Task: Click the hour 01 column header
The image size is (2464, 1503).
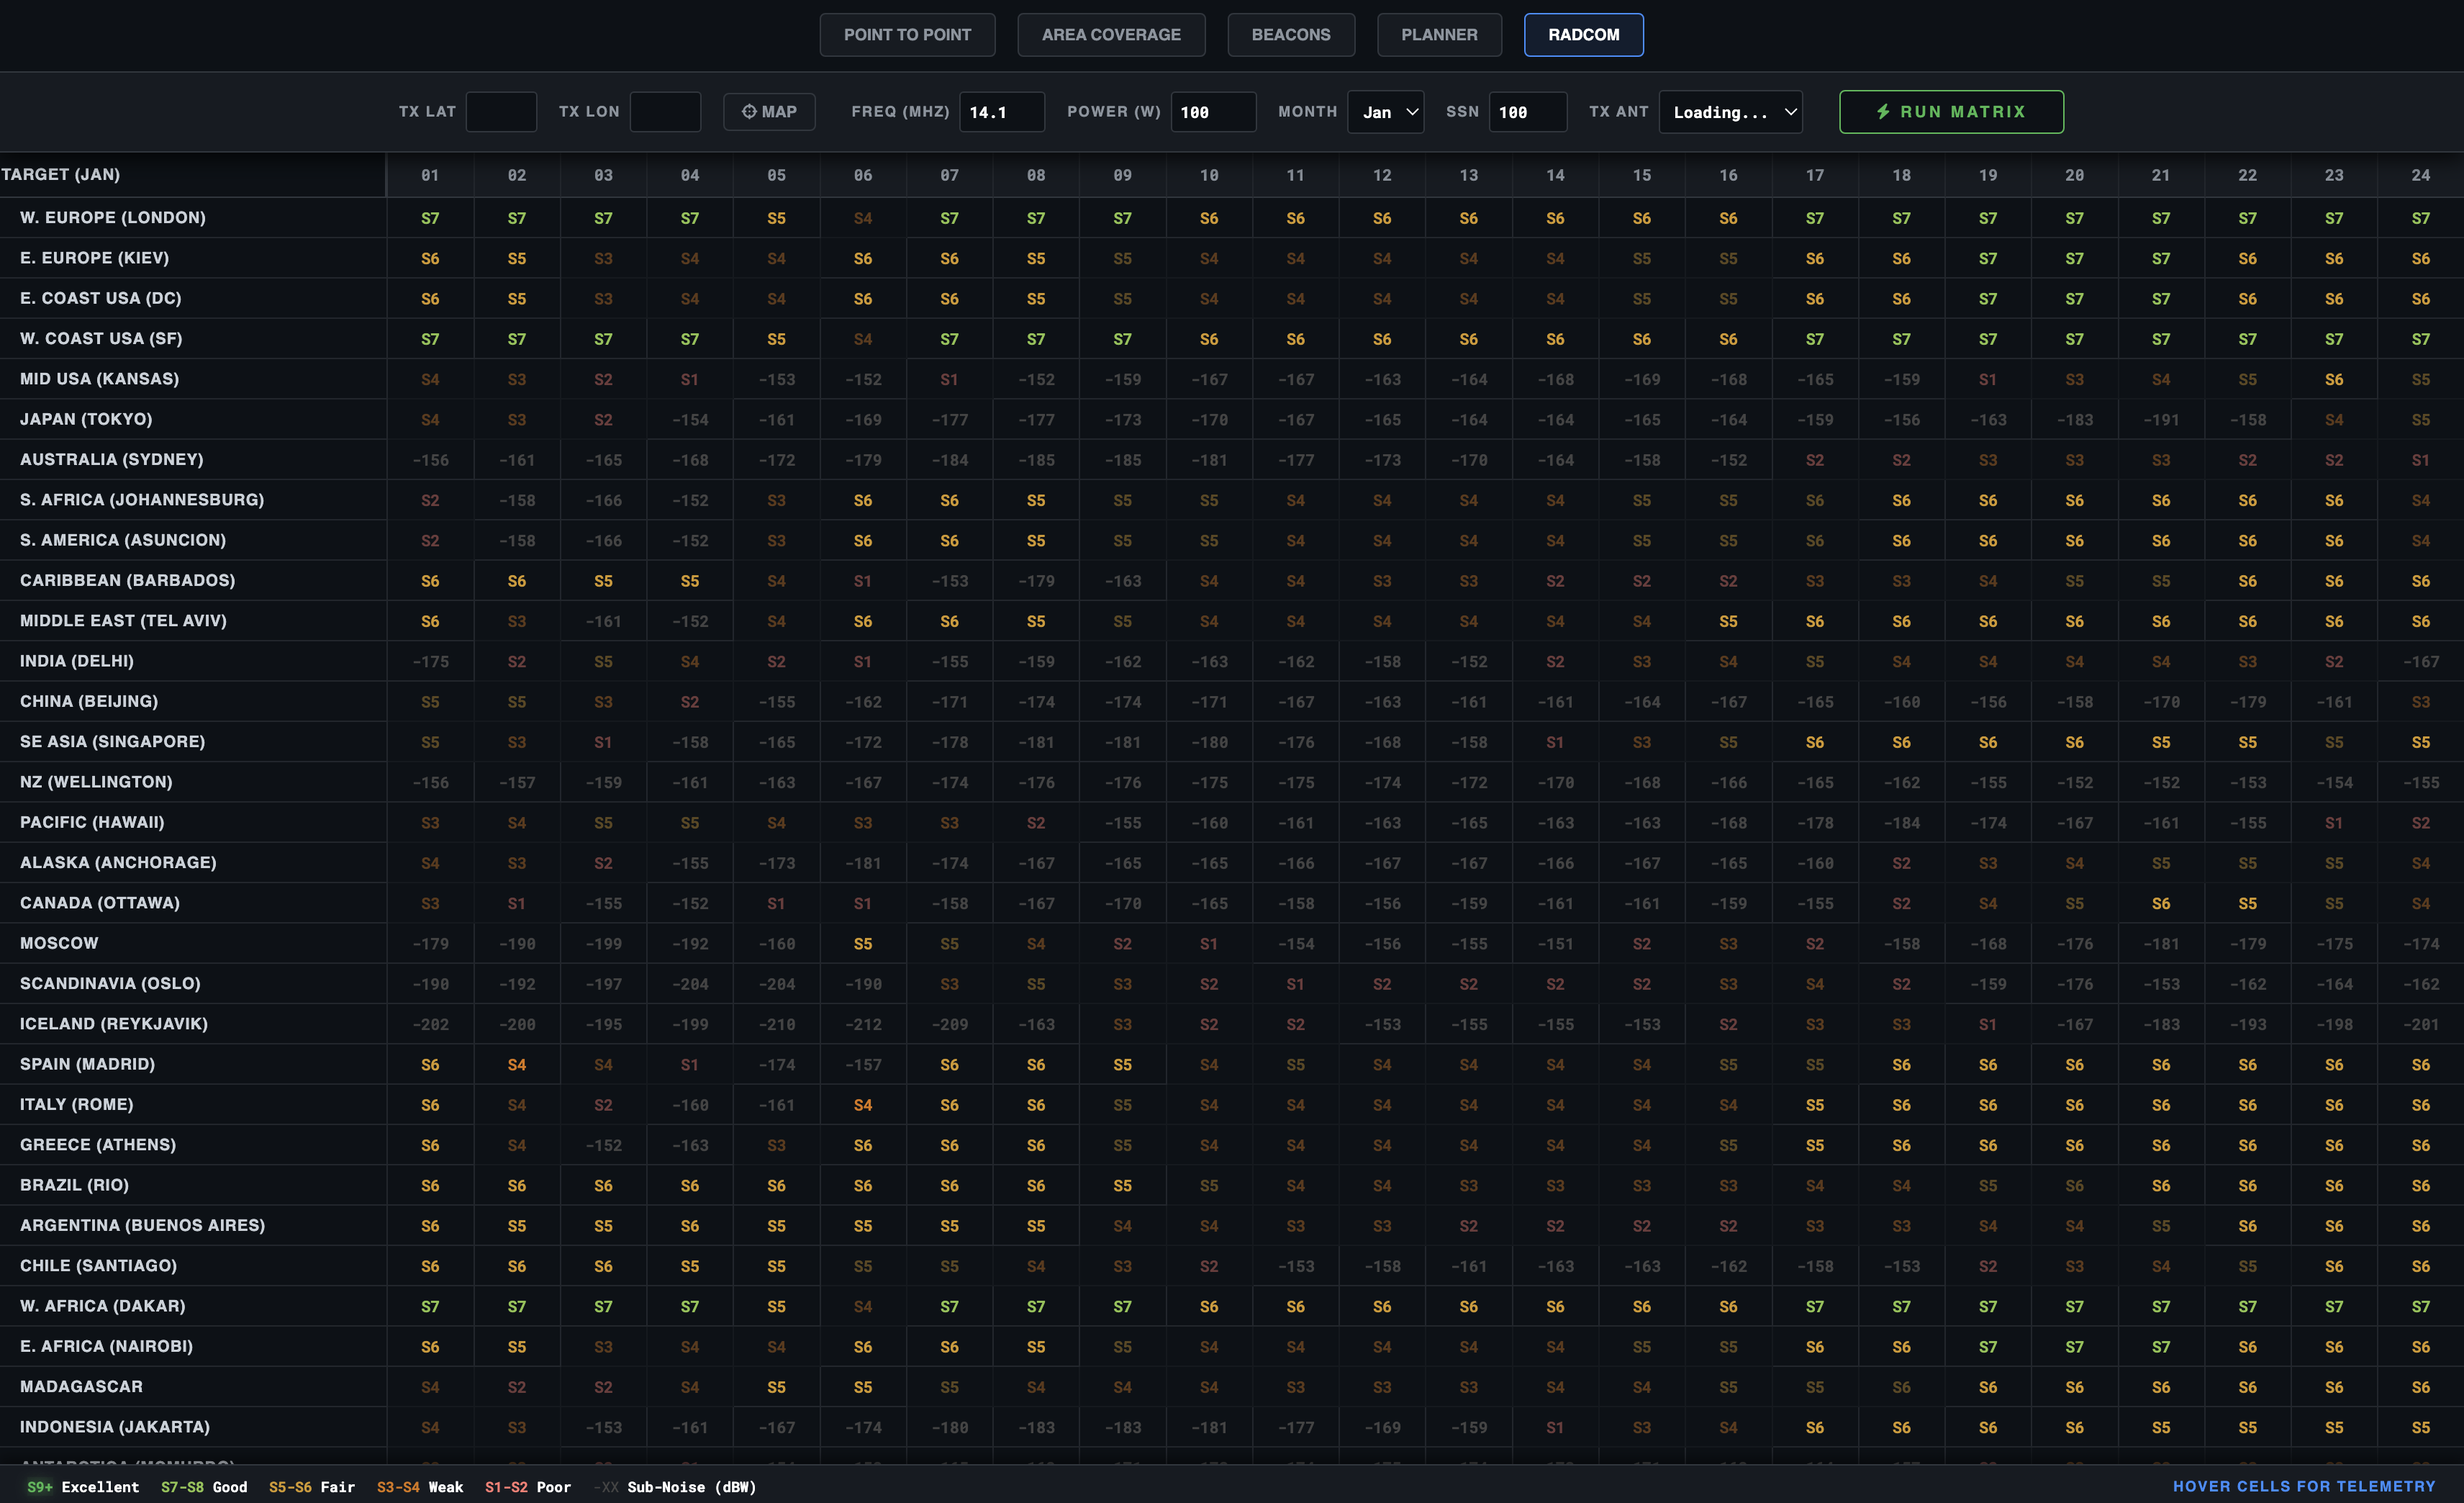Action: tap(430, 175)
